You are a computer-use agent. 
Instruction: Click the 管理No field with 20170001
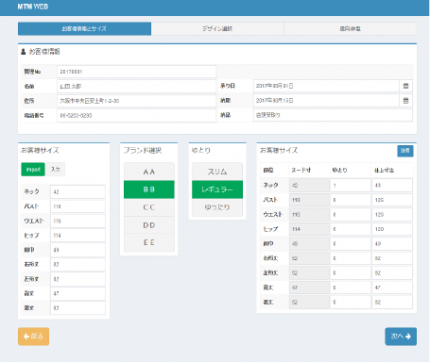coord(137,72)
